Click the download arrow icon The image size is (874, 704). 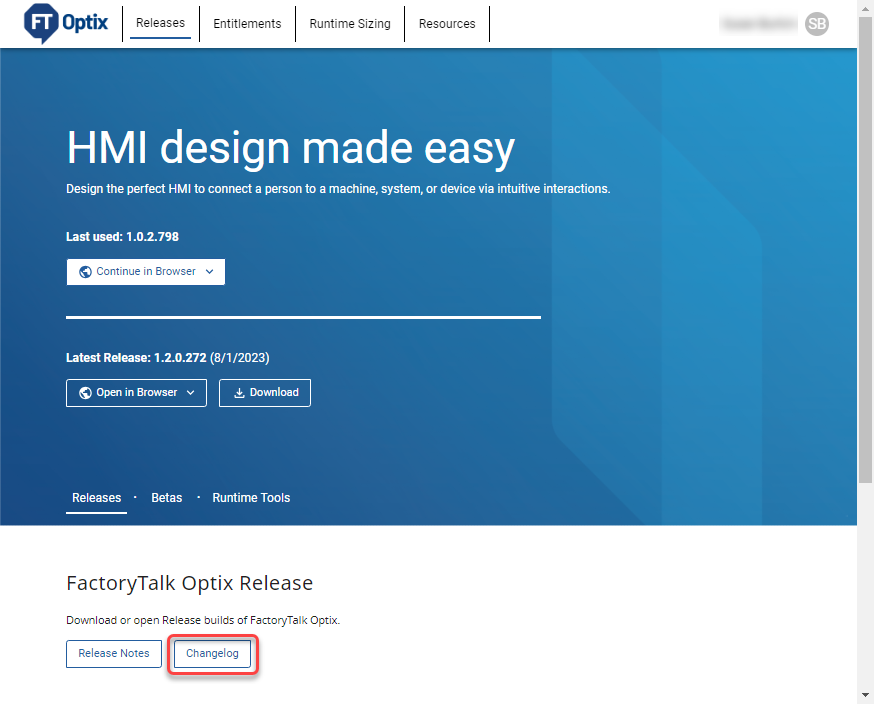click(239, 393)
